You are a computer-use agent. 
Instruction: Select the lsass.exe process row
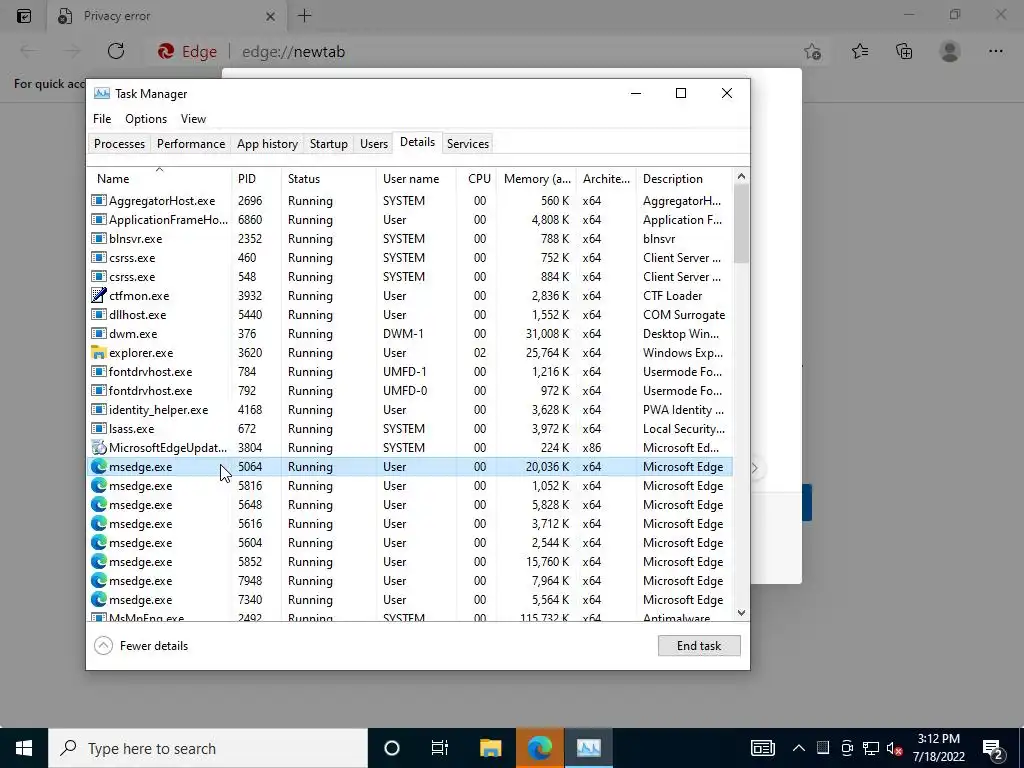point(409,429)
